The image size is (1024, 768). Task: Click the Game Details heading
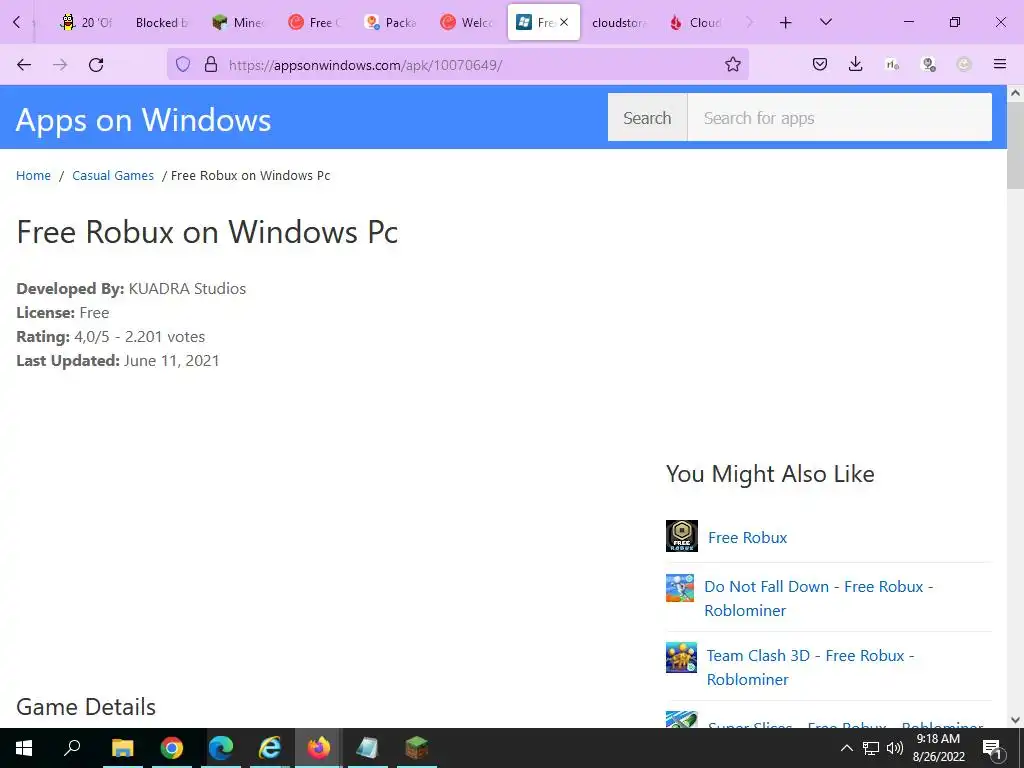pyautogui.click(x=86, y=707)
